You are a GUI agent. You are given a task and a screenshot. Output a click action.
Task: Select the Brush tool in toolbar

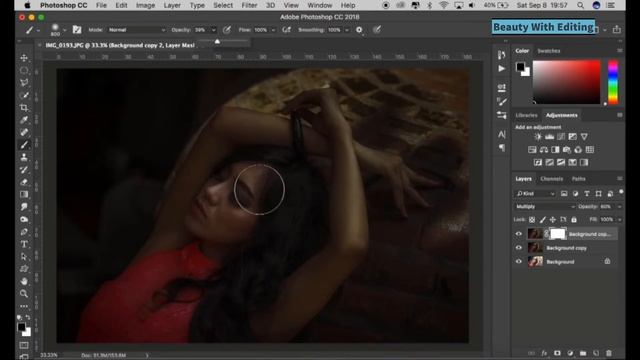click(x=24, y=145)
